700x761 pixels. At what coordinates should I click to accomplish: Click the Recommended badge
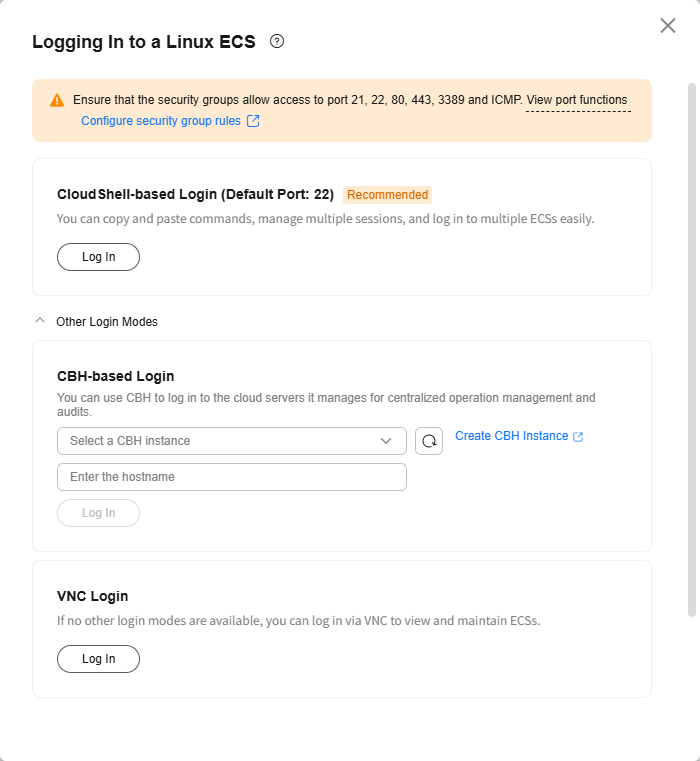point(387,195)
